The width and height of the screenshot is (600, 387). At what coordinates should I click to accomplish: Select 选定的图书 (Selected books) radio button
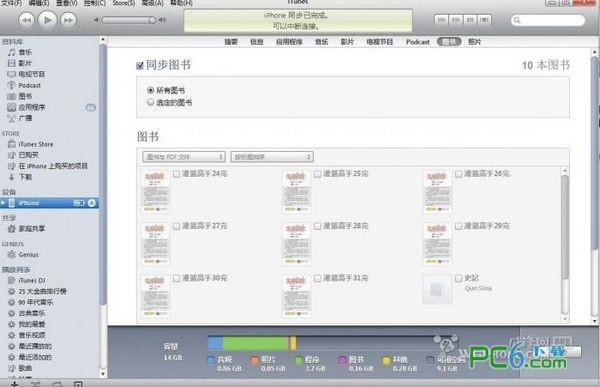[150, 102]
